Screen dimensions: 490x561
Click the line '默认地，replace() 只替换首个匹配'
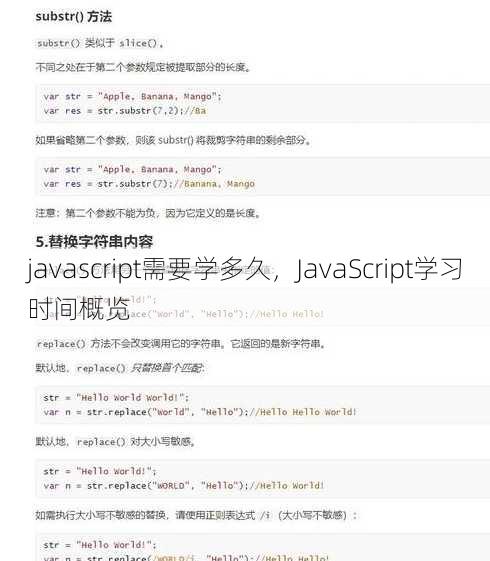click(120, 368)
